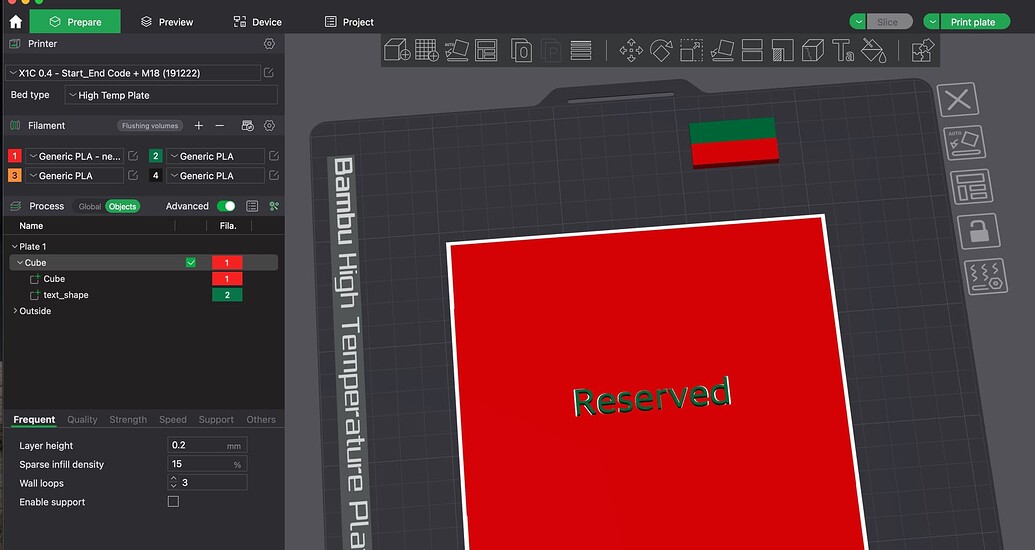Screen dimensions: 1035x550
Task: Expand the Outside tree group
Action: 15,310
